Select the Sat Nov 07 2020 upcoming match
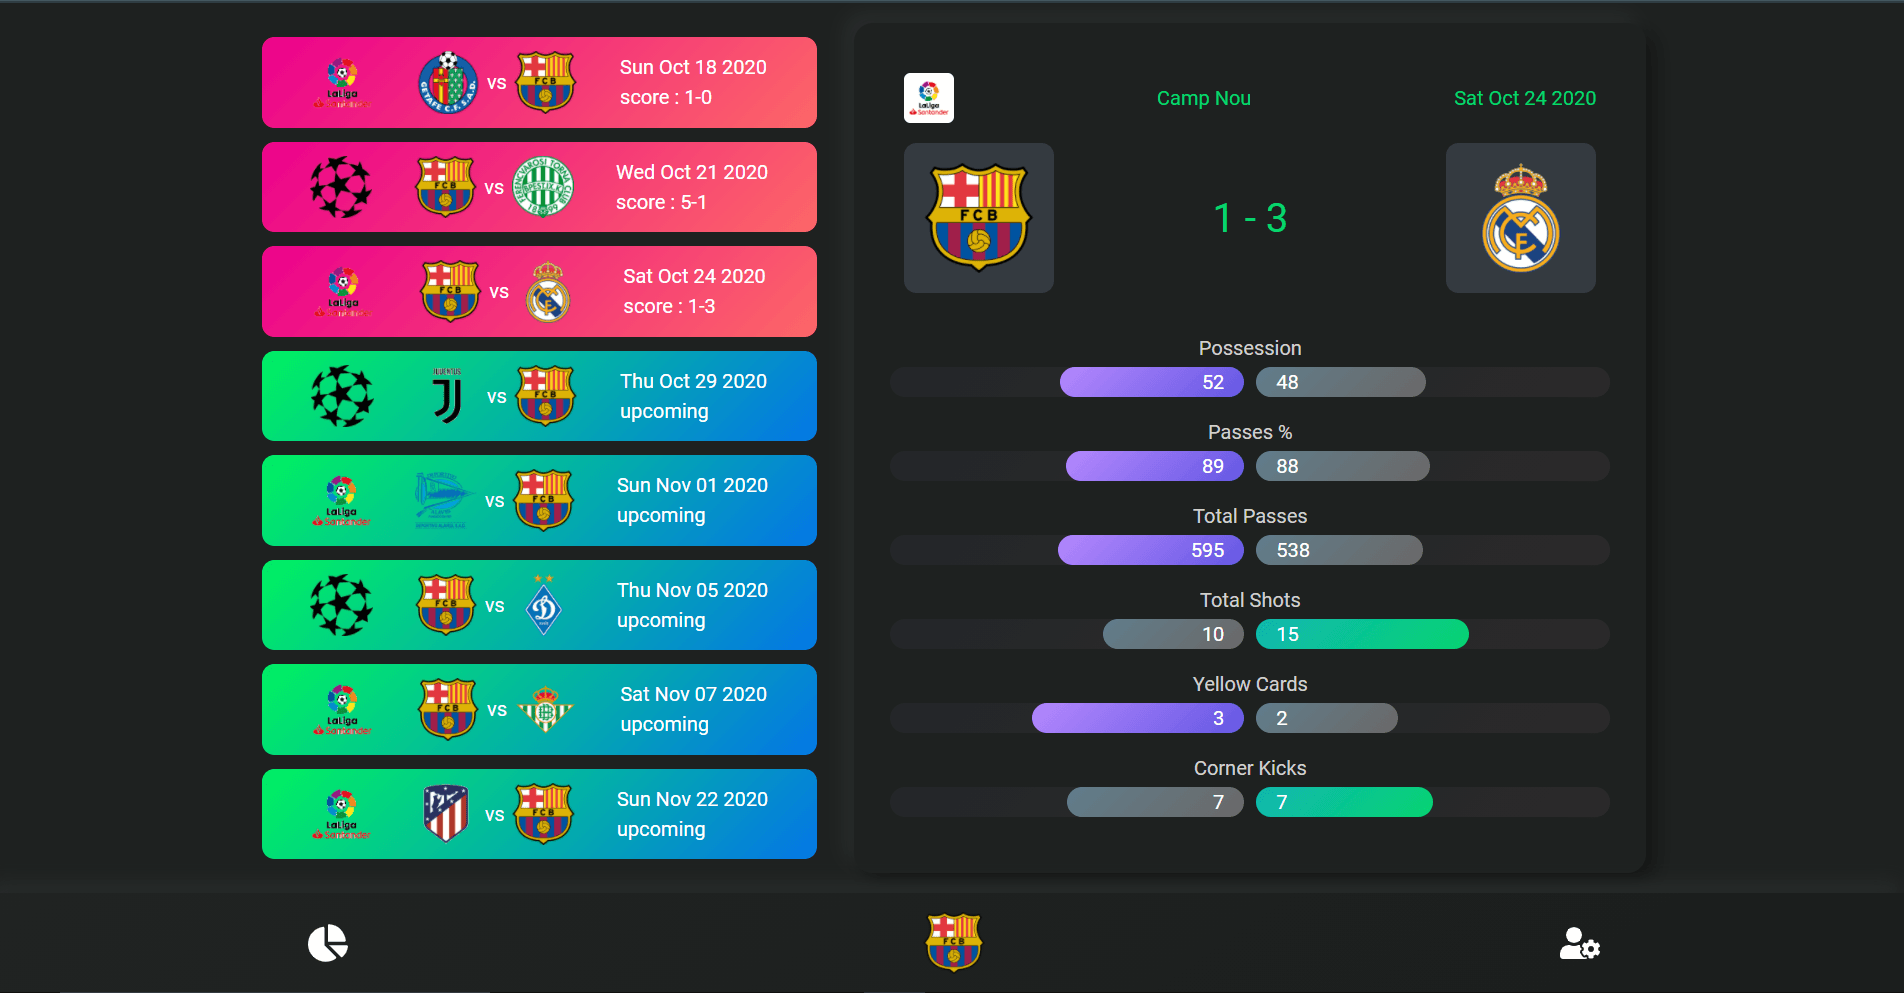Viewport: 1904px width, 993px height. [x=539, y=709]
